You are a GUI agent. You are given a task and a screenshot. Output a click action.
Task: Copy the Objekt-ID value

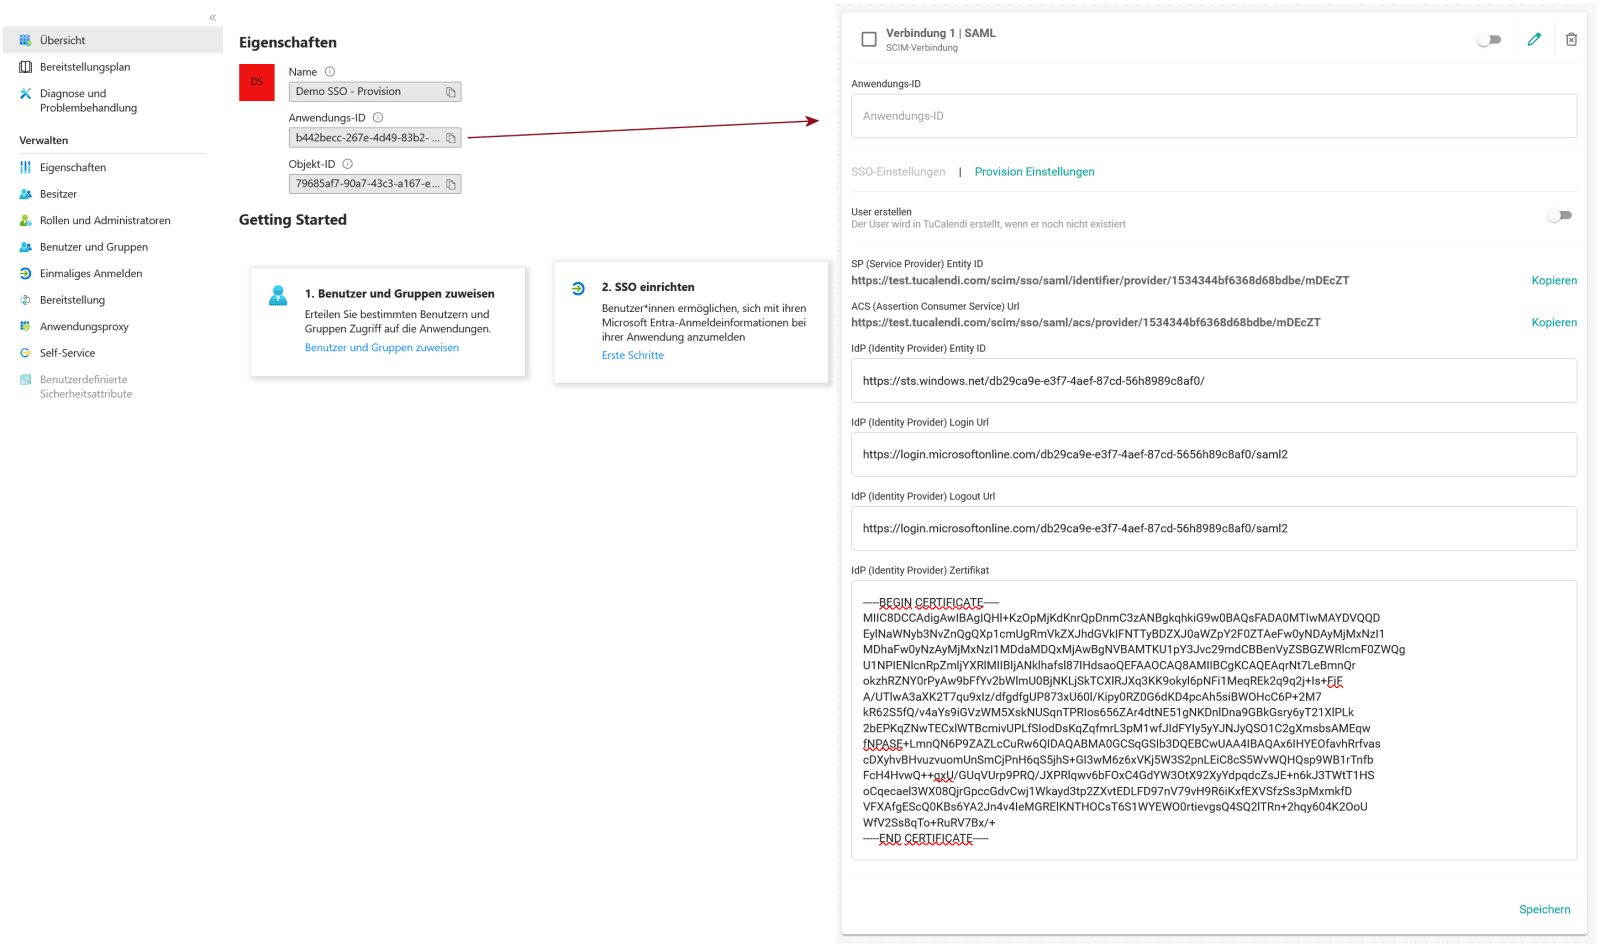click(x=451, y=184)
